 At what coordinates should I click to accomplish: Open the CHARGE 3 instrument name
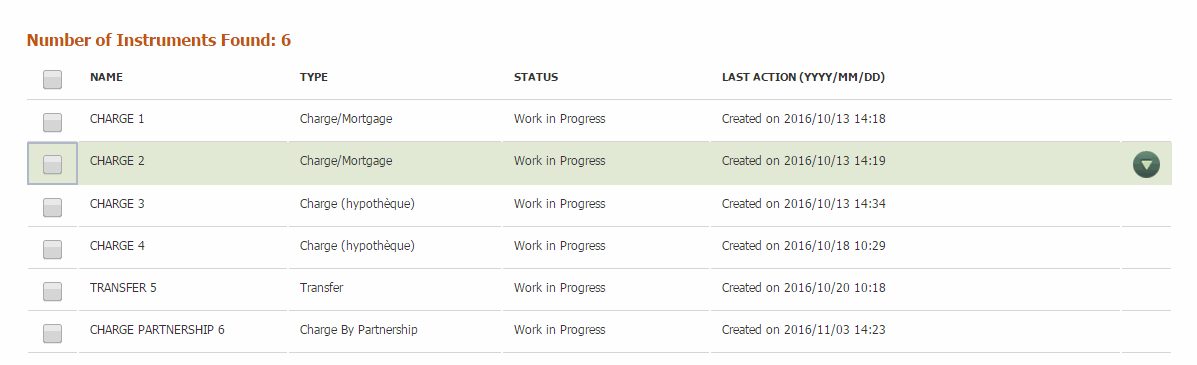[x=117, y=204]
